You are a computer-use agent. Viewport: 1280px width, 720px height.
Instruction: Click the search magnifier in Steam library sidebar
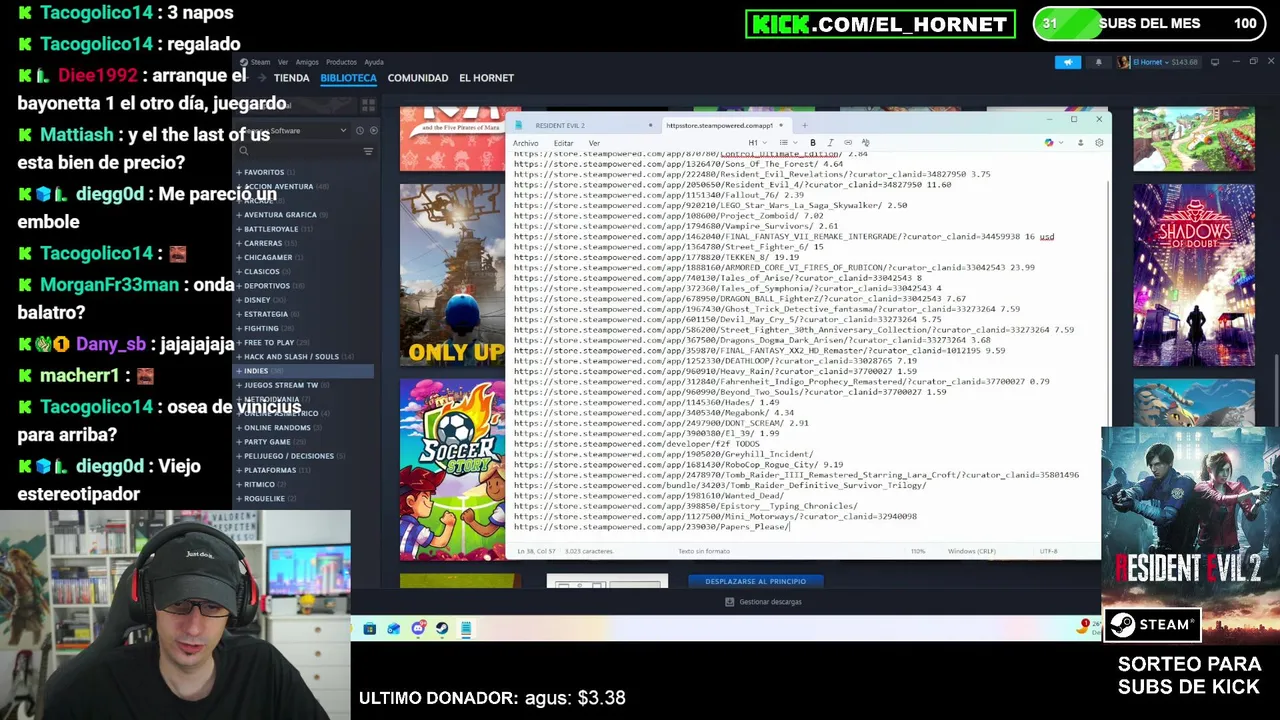click(243, 151)
